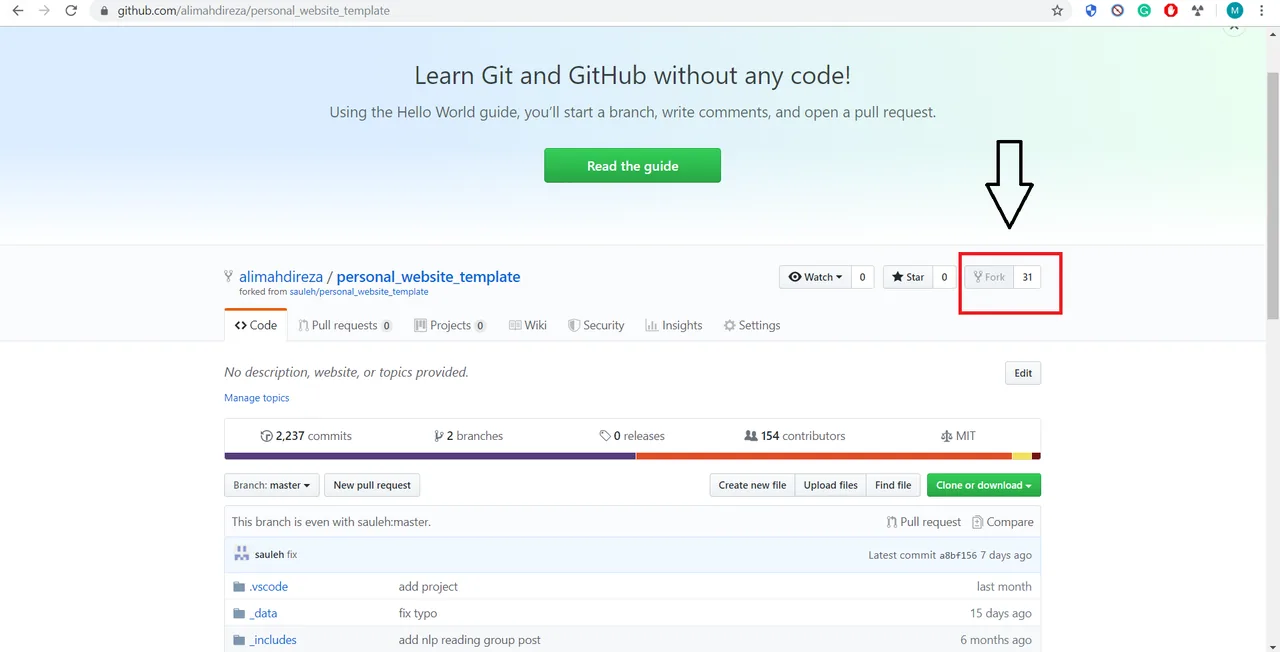Click the folder icon beside _includes
1280x652 pixels.
tap(239, 640)
